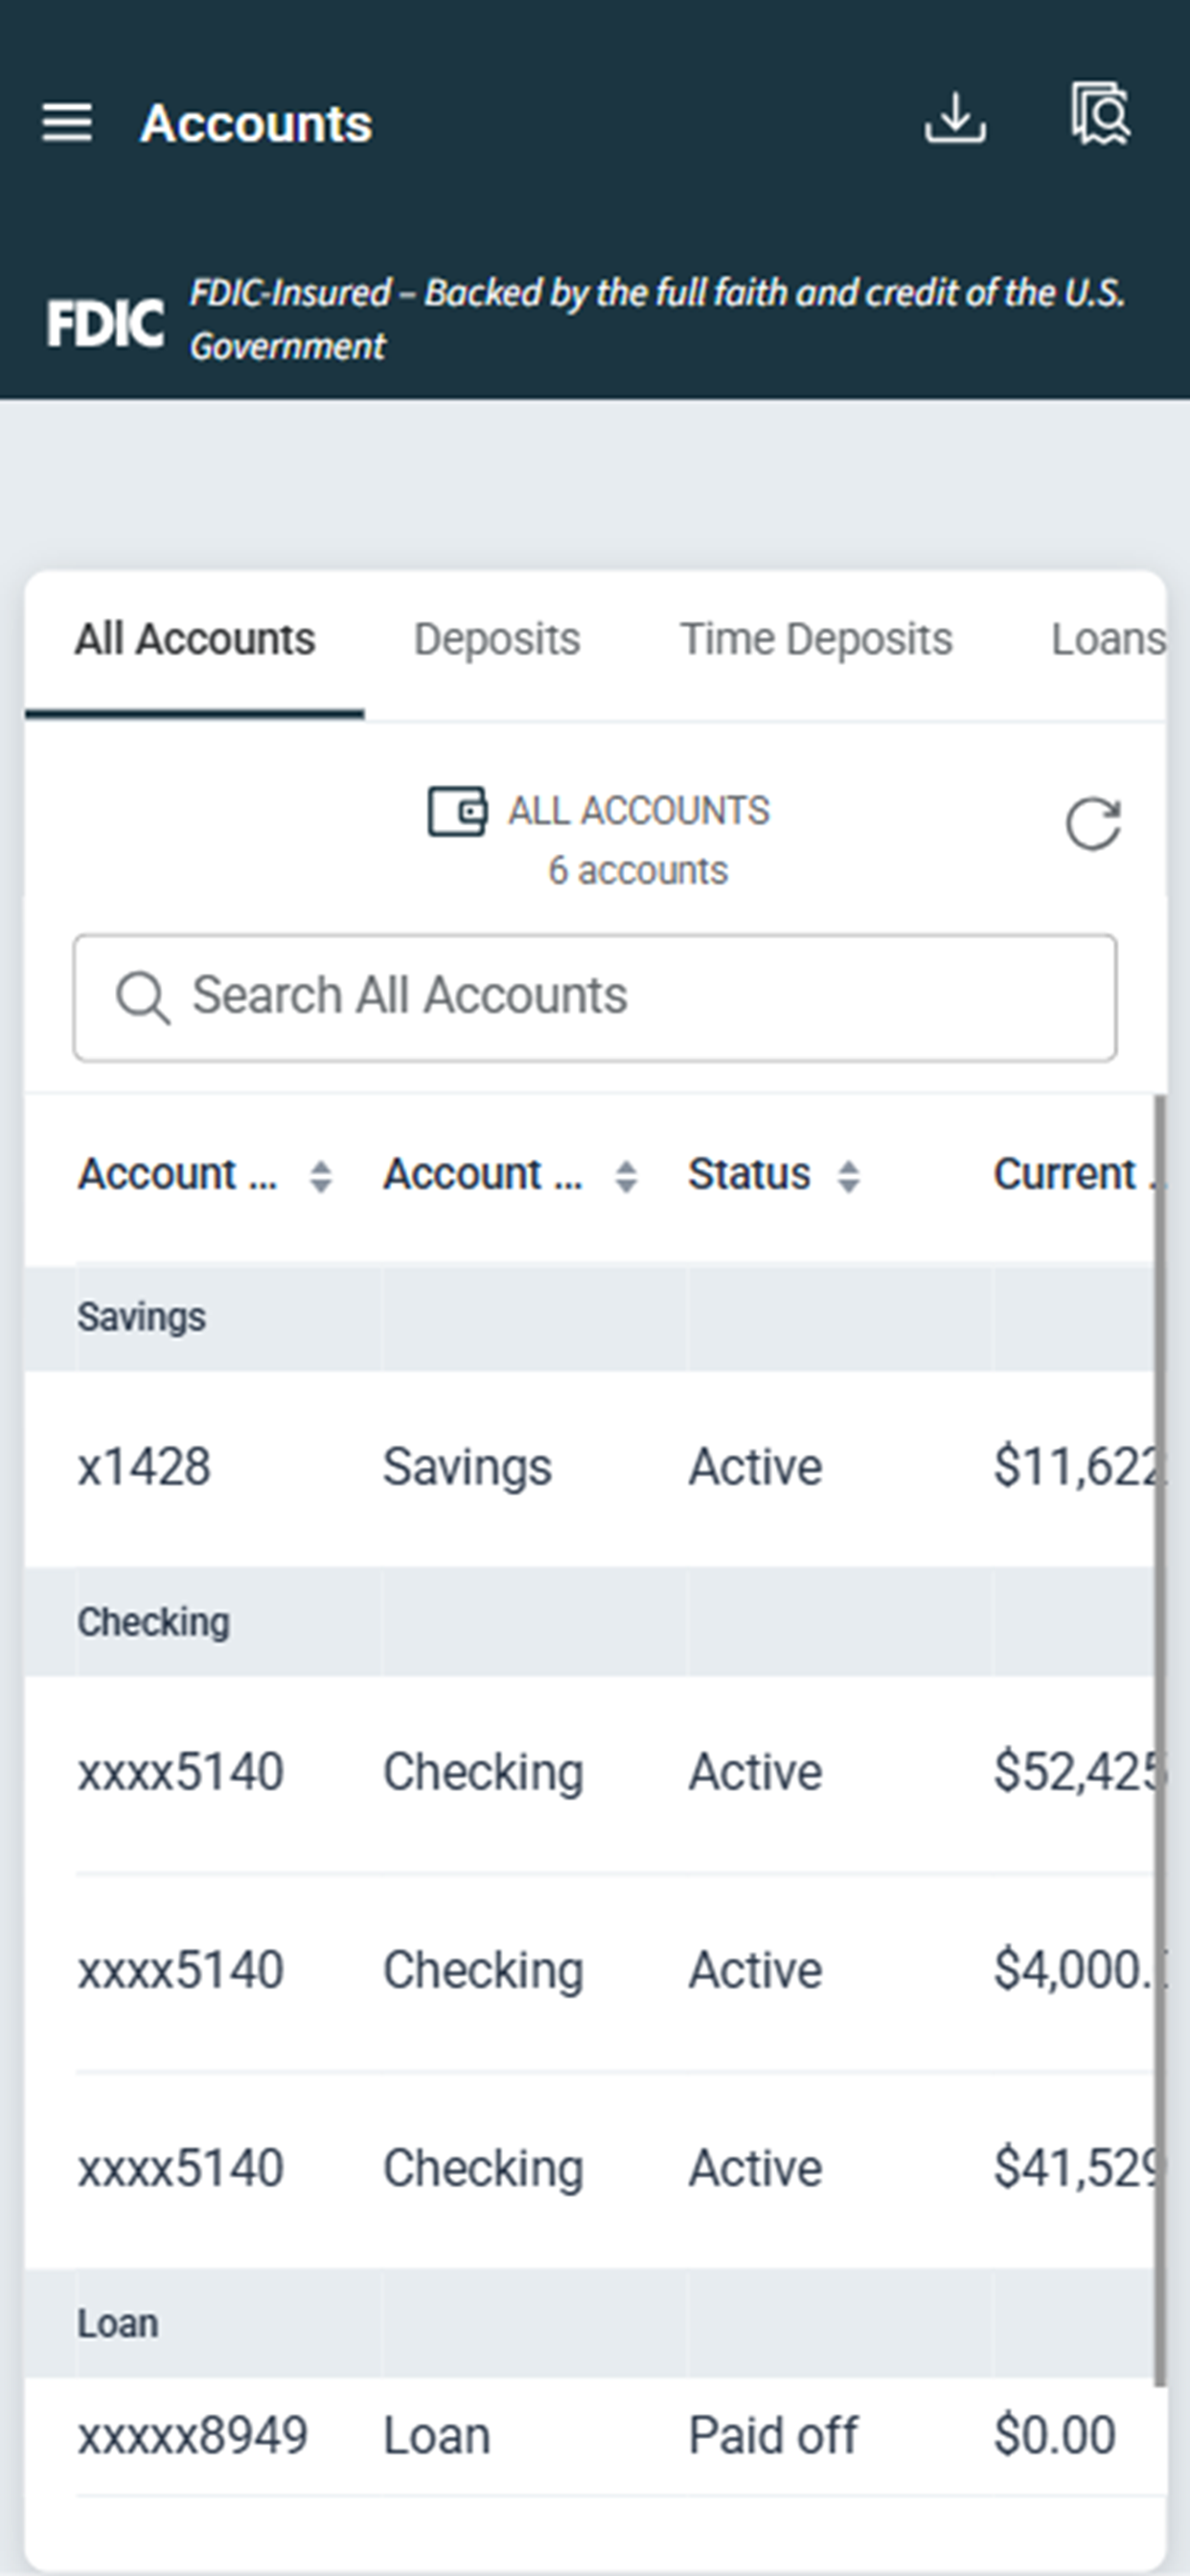Click the Search All Accounts field
The width and height of the screenshot is (1190, 2576).
(595, 997)
